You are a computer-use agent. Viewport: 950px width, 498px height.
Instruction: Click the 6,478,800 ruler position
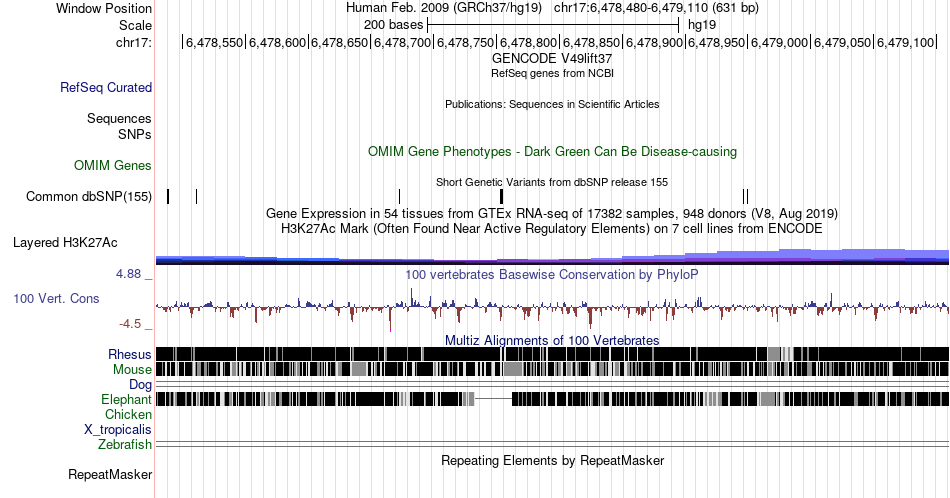[528, 42]
